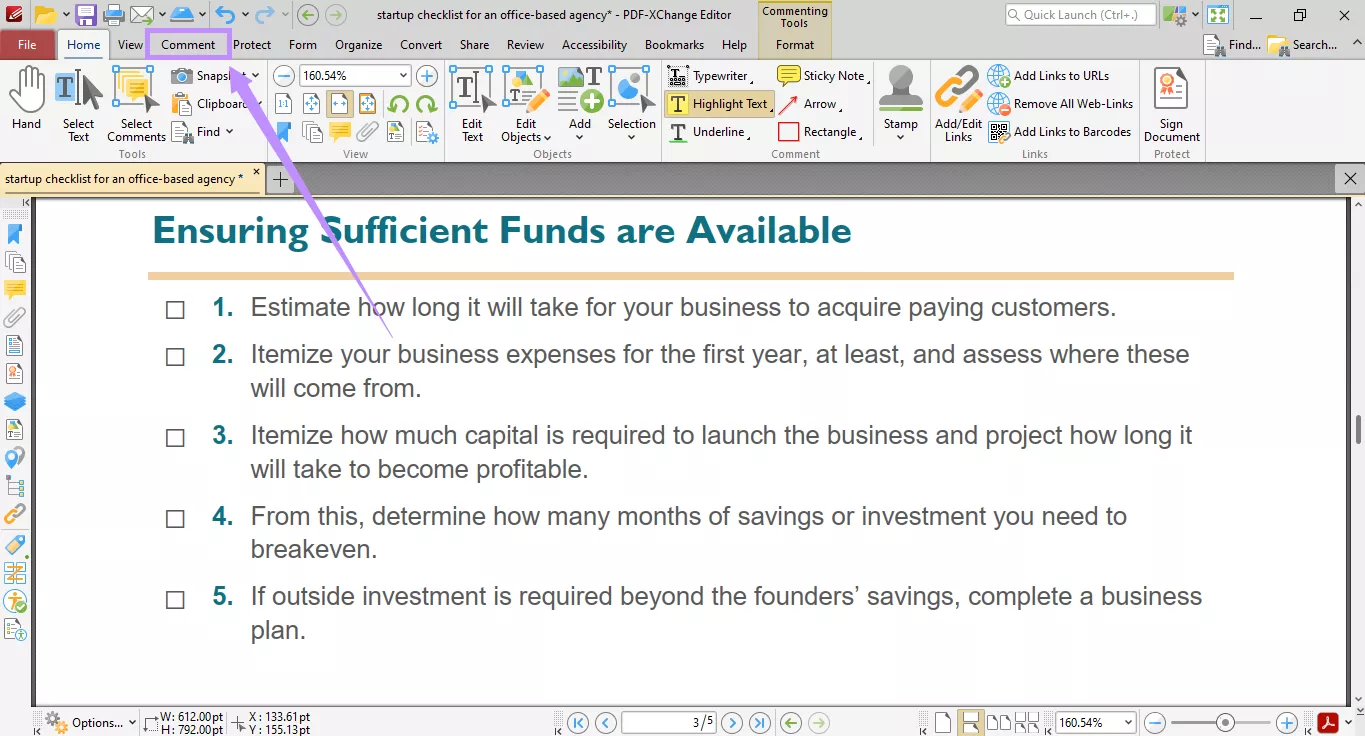Click the File menu button
The width and height of the screenshot is (1365, 736).
pyautogui.click(x=27, y=45)
